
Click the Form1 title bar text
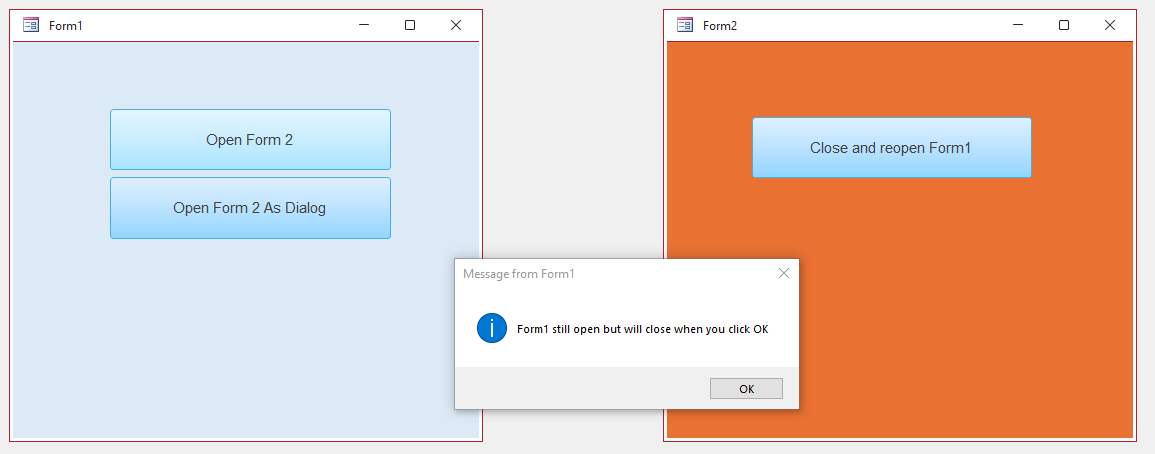tap(66, 26)
